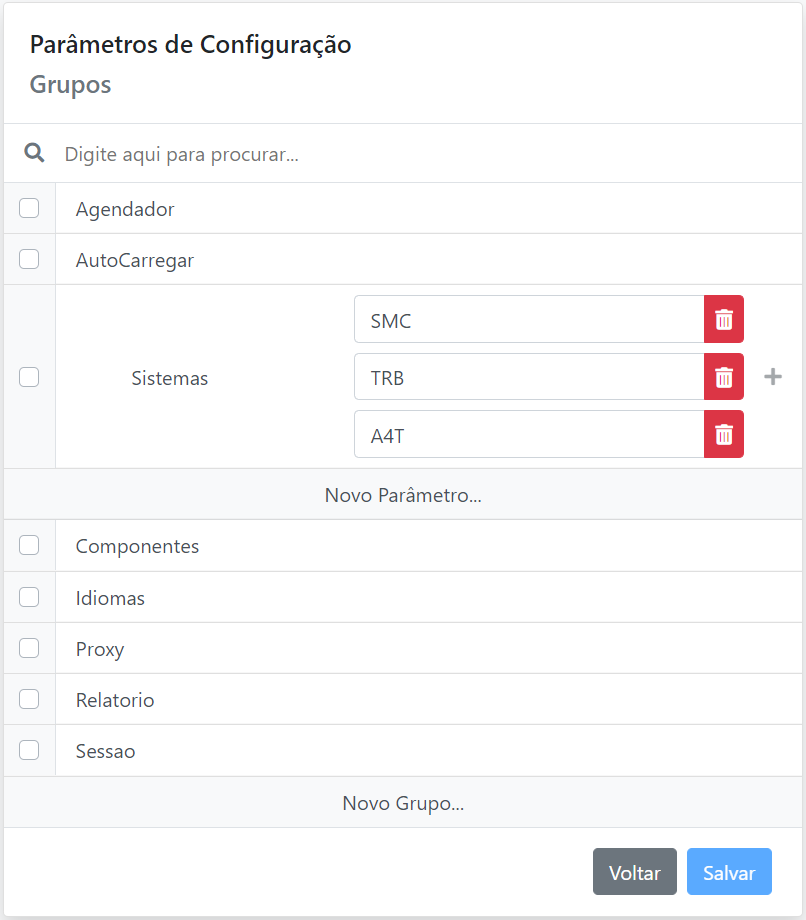Click Novo Parâmetro... to add parameter
The height and width of the screenshot is (920, 806).
pos(403,495)
